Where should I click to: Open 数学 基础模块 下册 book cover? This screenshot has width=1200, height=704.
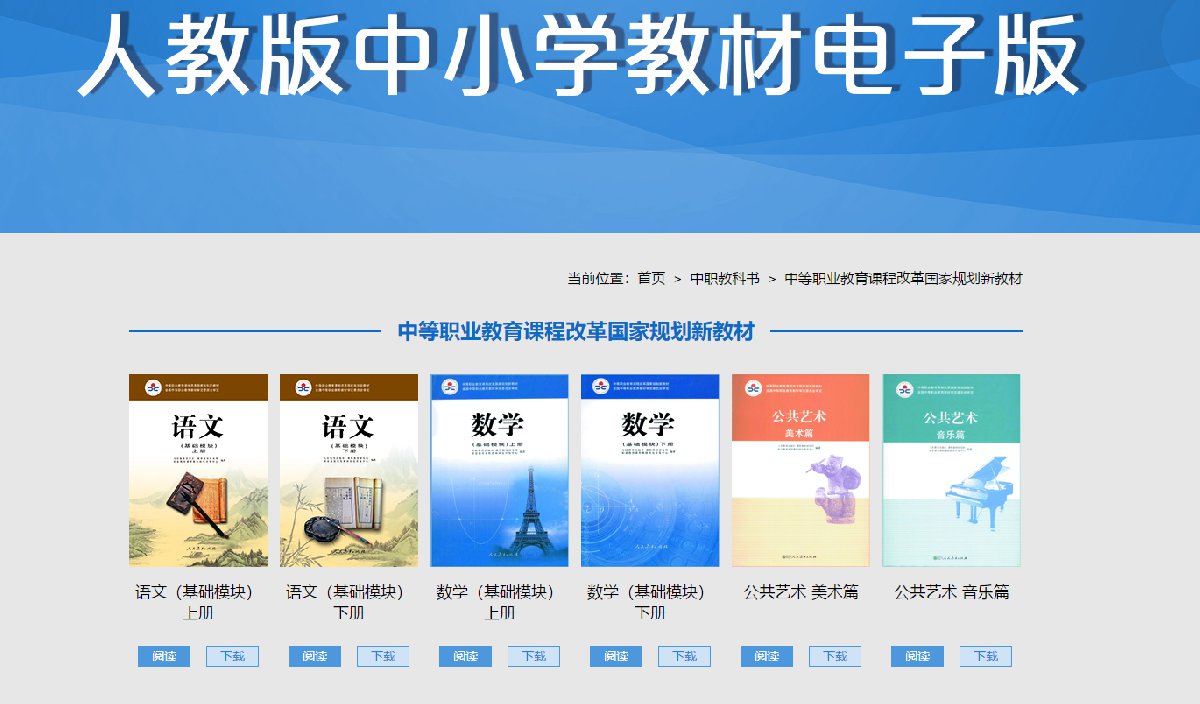click(650, 471)
